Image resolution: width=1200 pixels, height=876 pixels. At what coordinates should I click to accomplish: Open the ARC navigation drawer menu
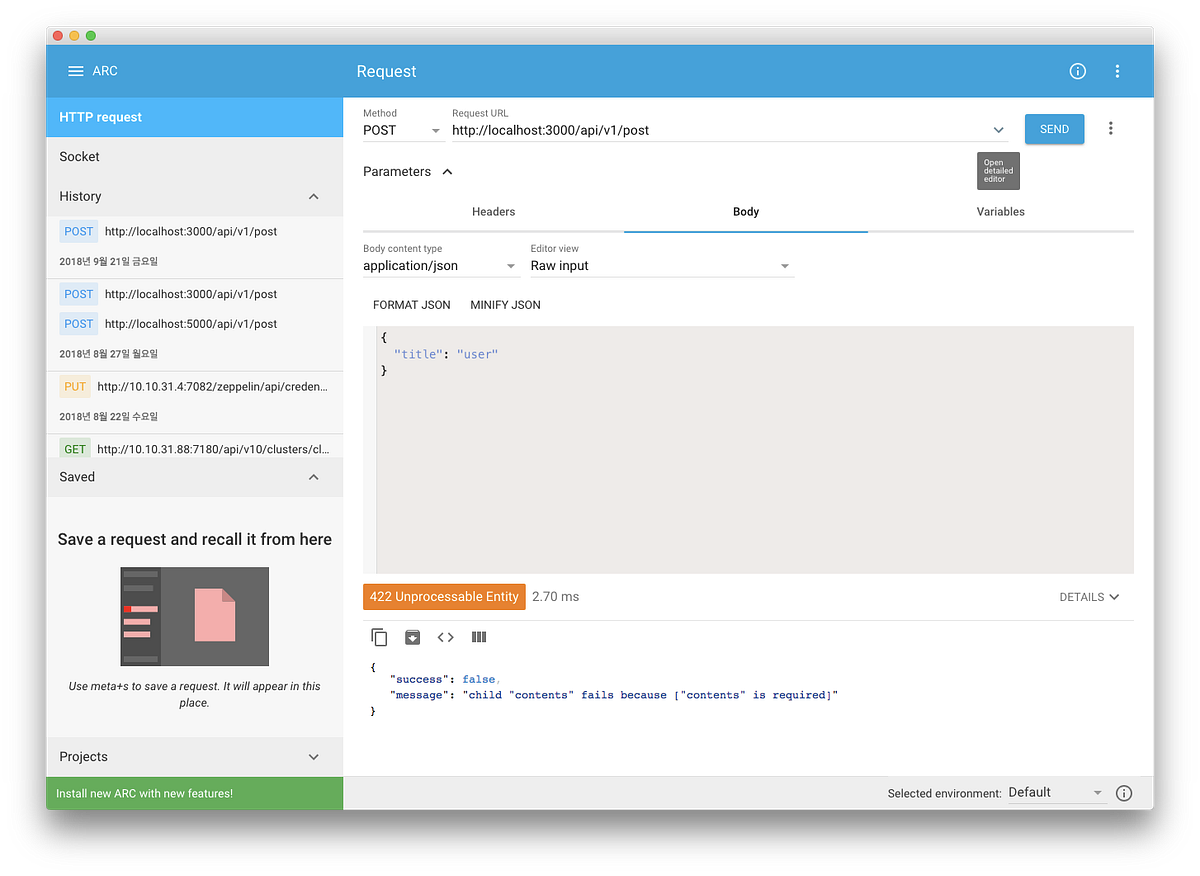pos(75,70)
